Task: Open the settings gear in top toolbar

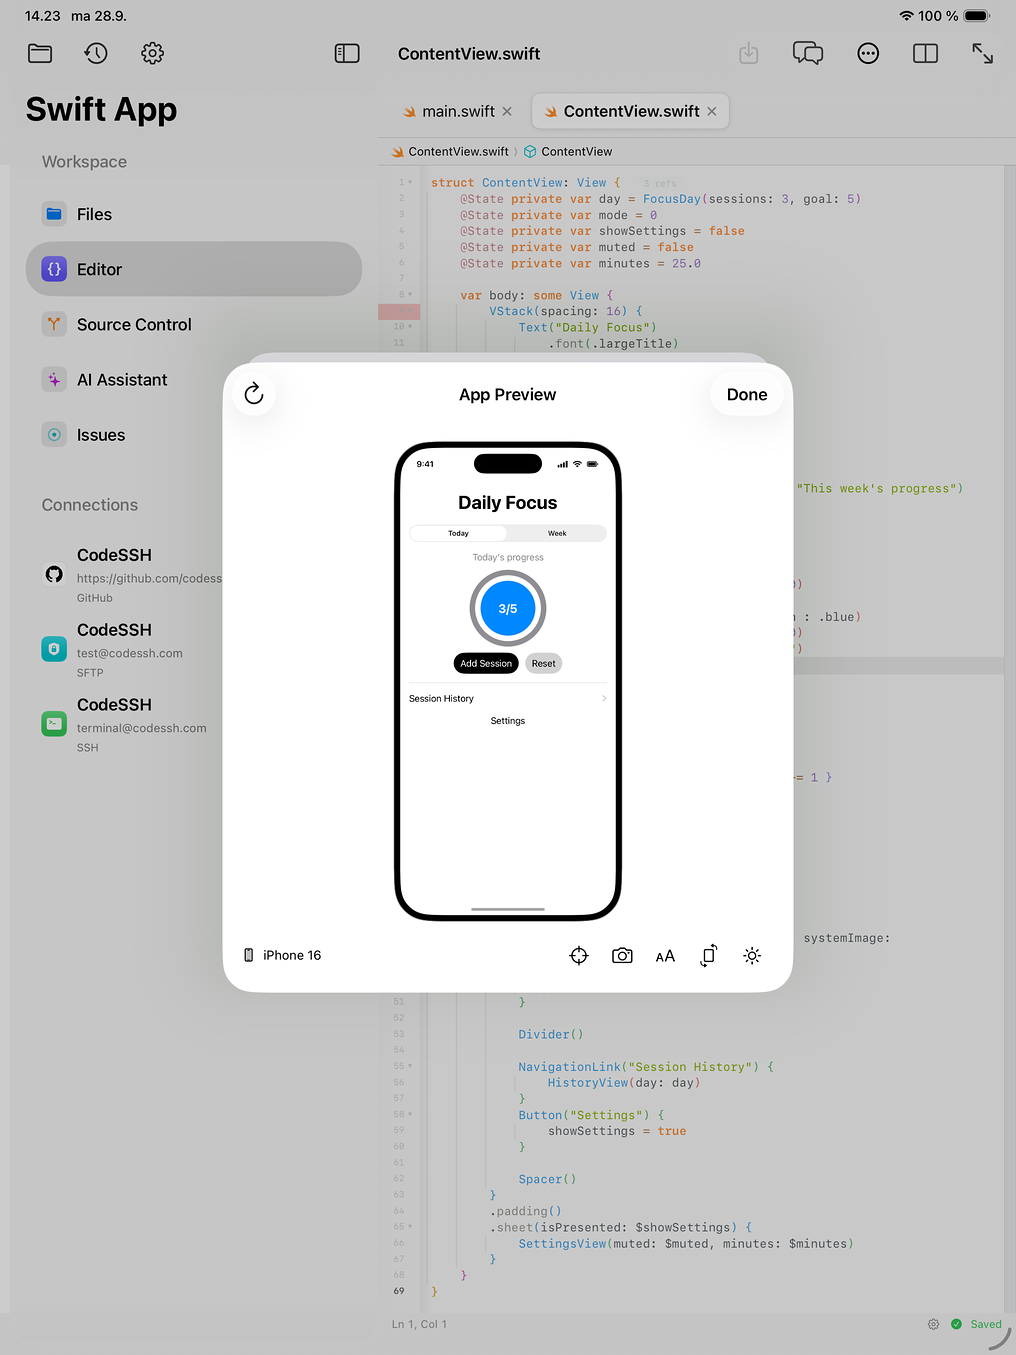Action: point(152,54)
